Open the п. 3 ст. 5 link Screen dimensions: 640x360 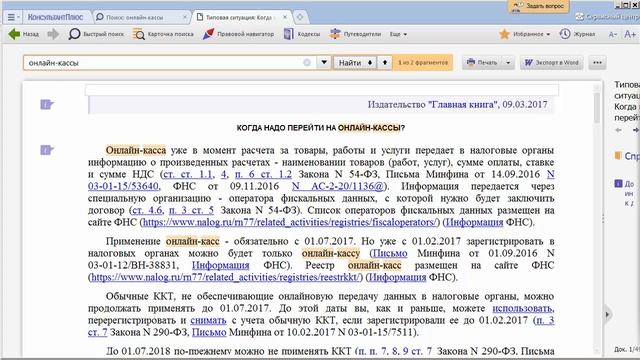coord(191,211)
